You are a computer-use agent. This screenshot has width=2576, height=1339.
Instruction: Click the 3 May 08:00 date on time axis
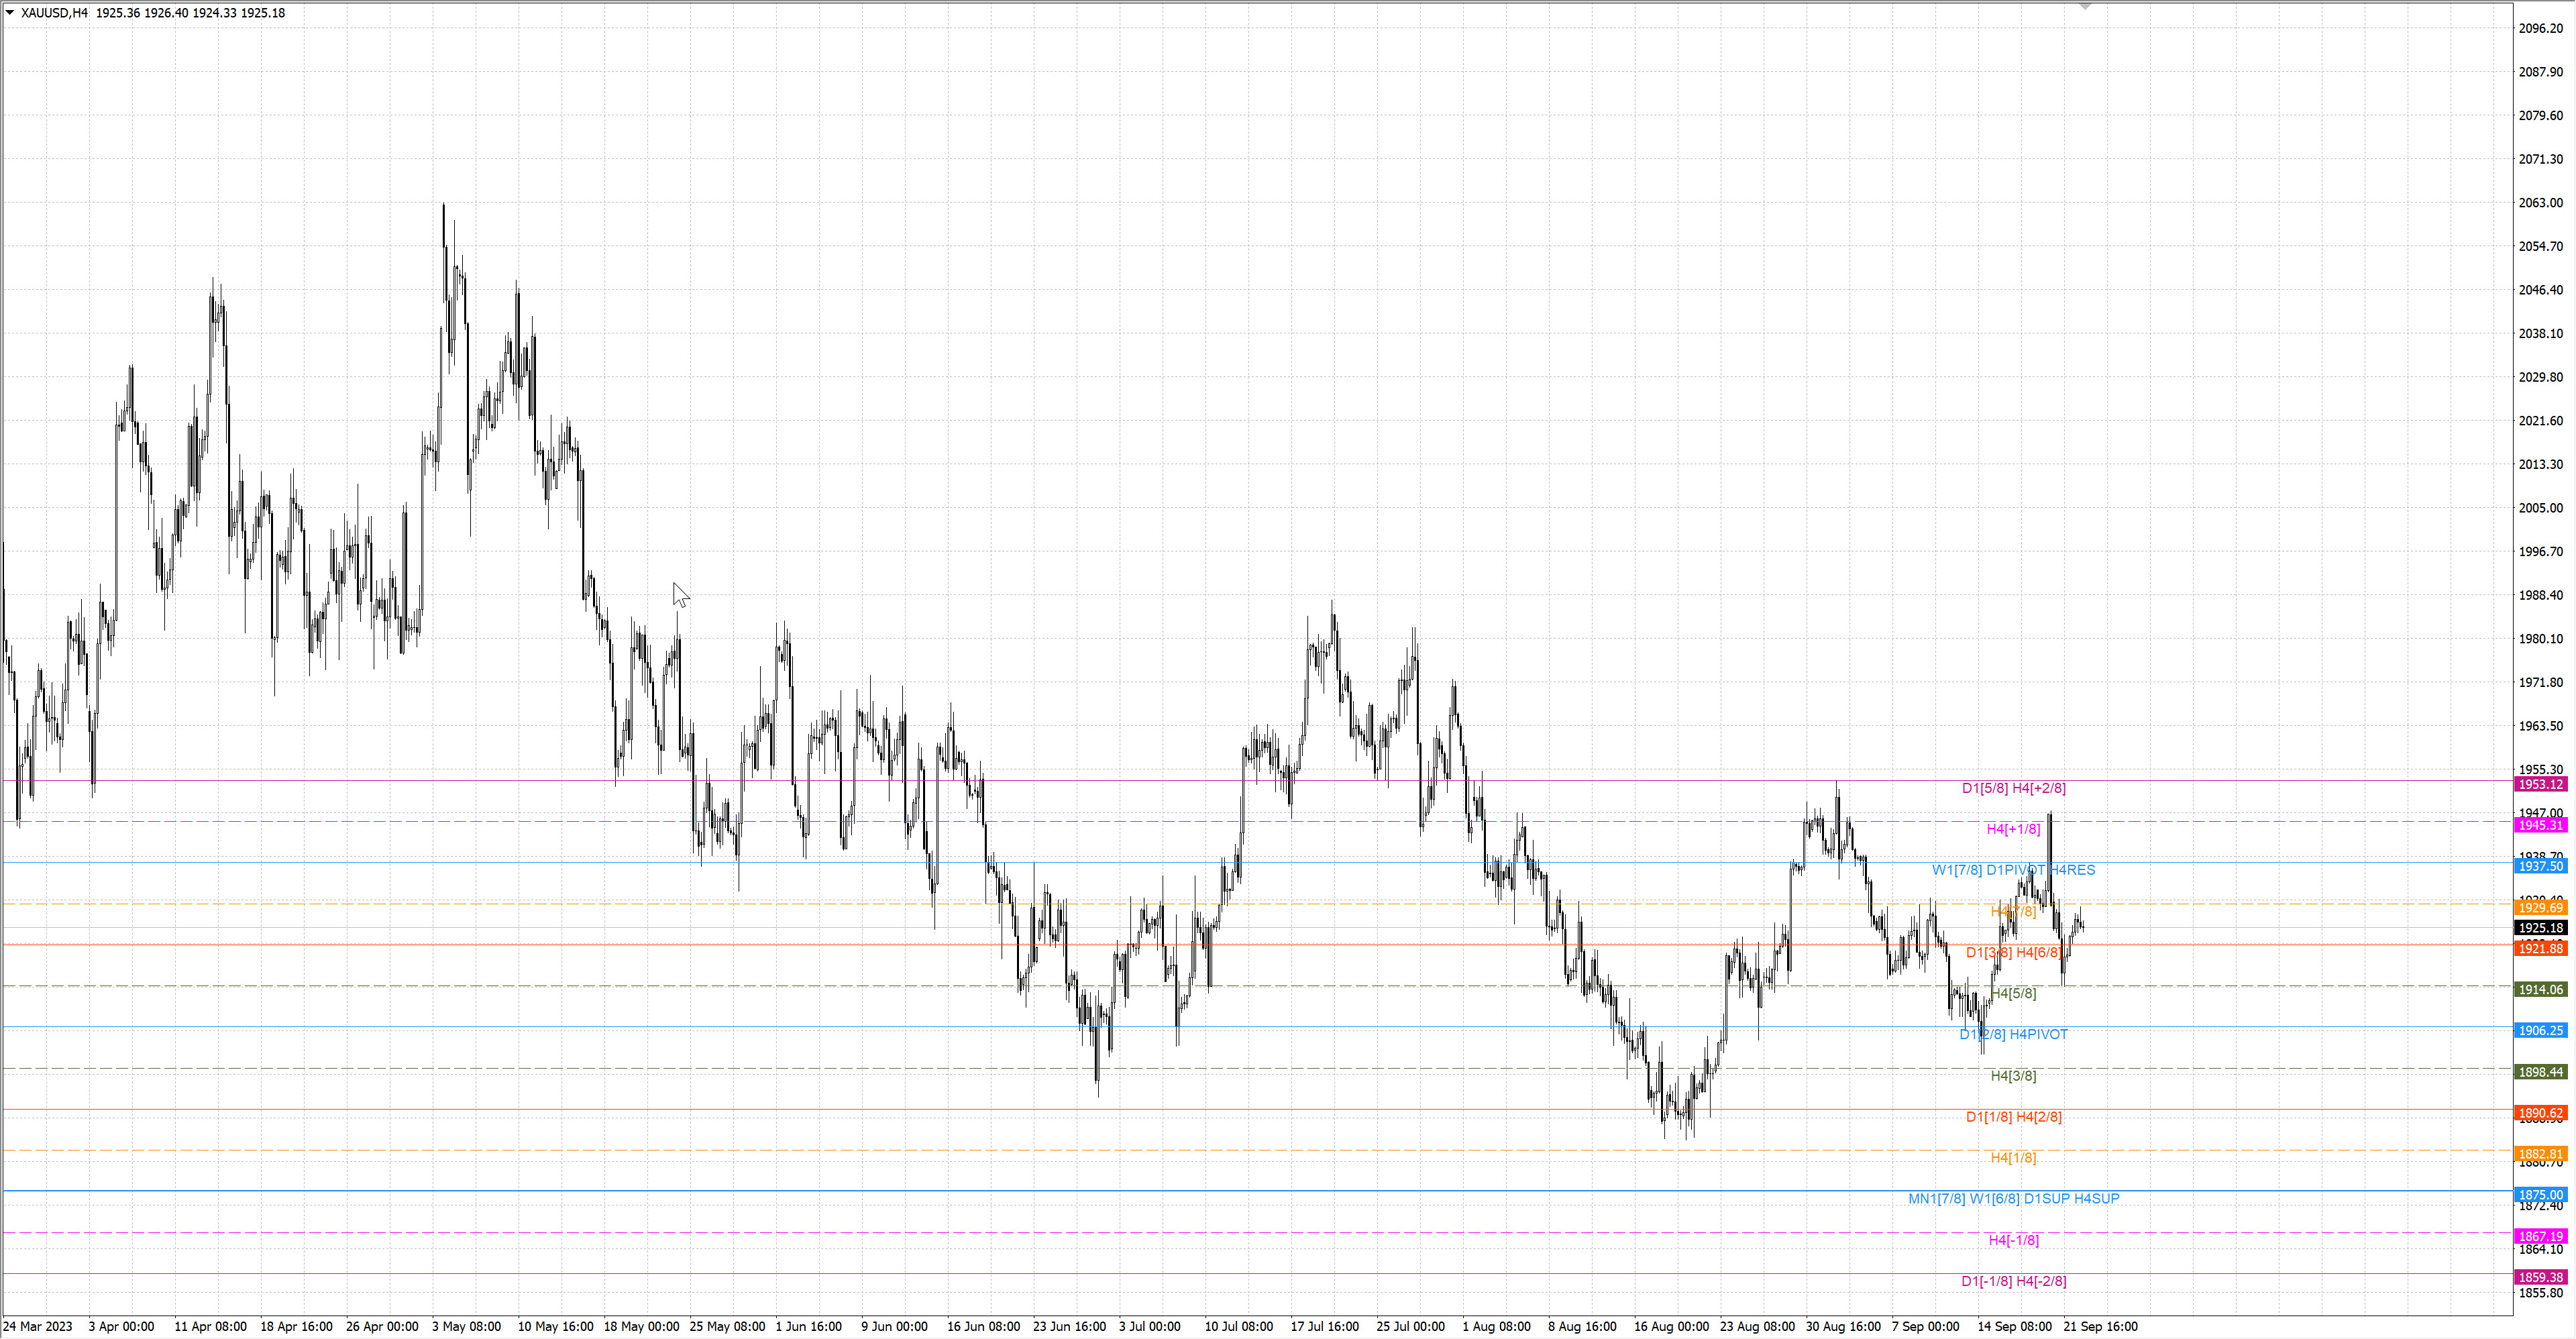[466, 1326]
